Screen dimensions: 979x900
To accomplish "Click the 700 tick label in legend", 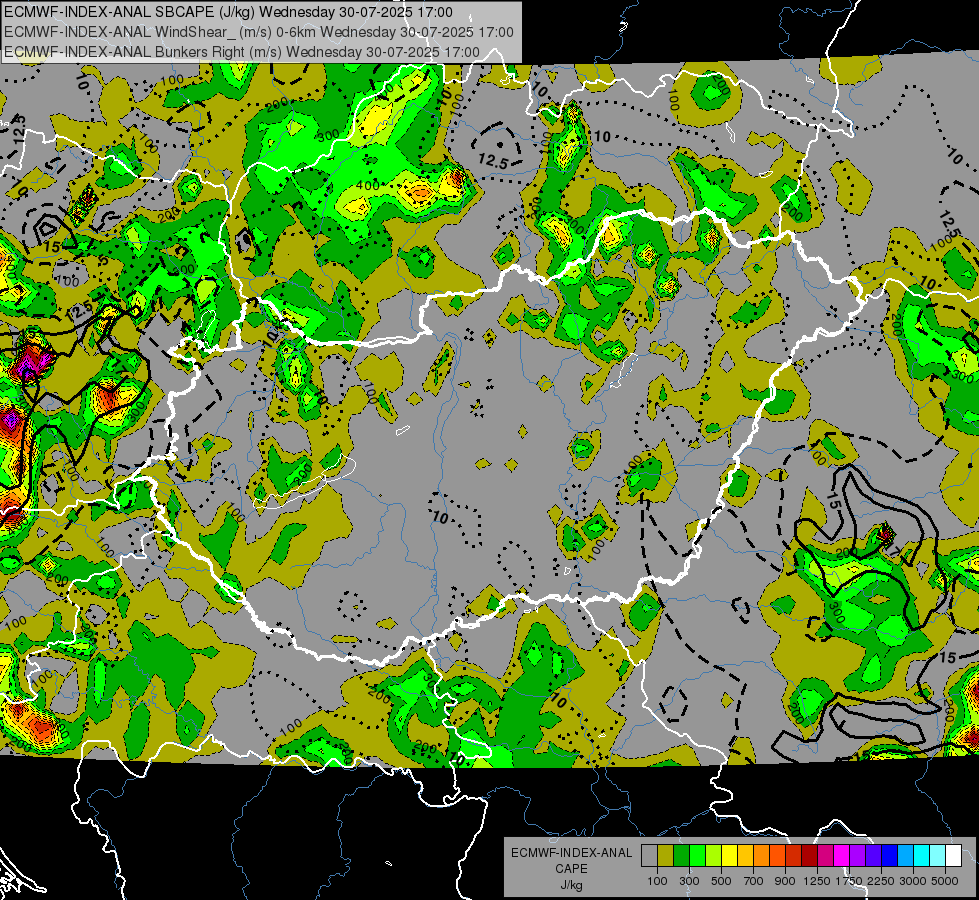I will (x=754, y=881).
